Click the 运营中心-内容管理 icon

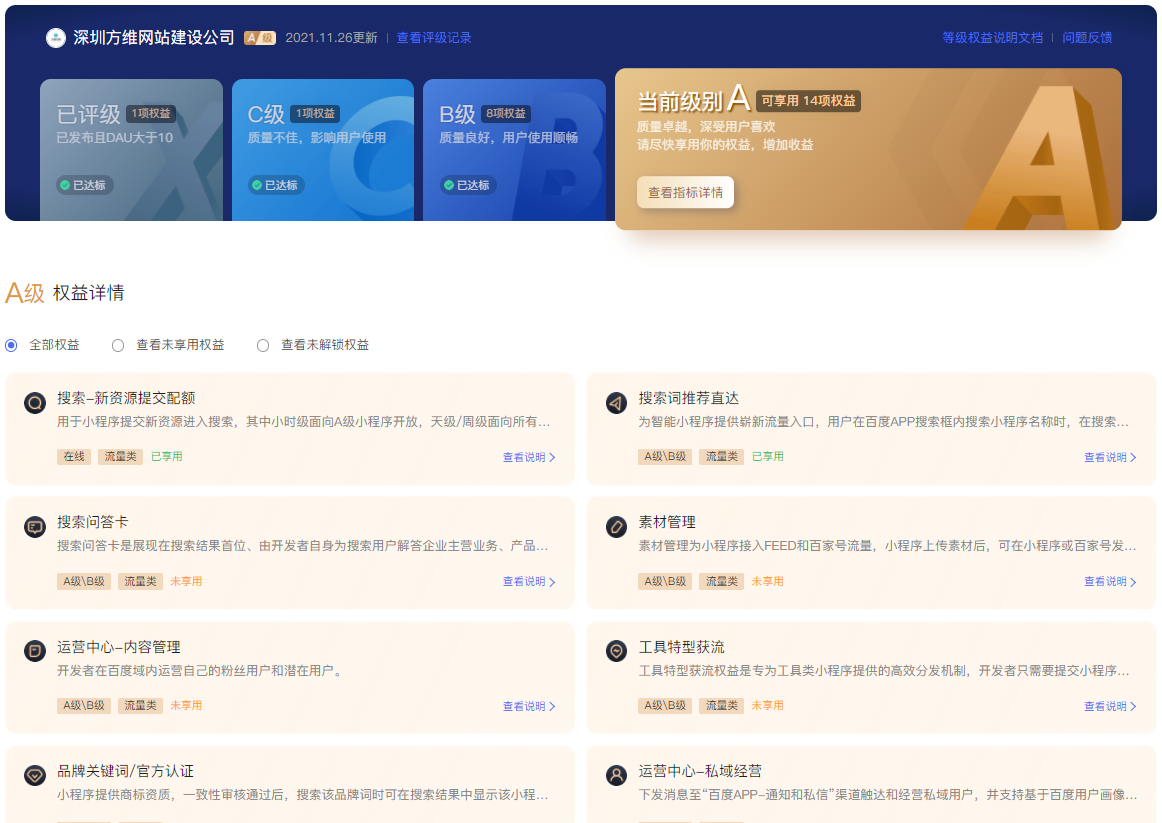pyautogui.click(x=35, y=651)
